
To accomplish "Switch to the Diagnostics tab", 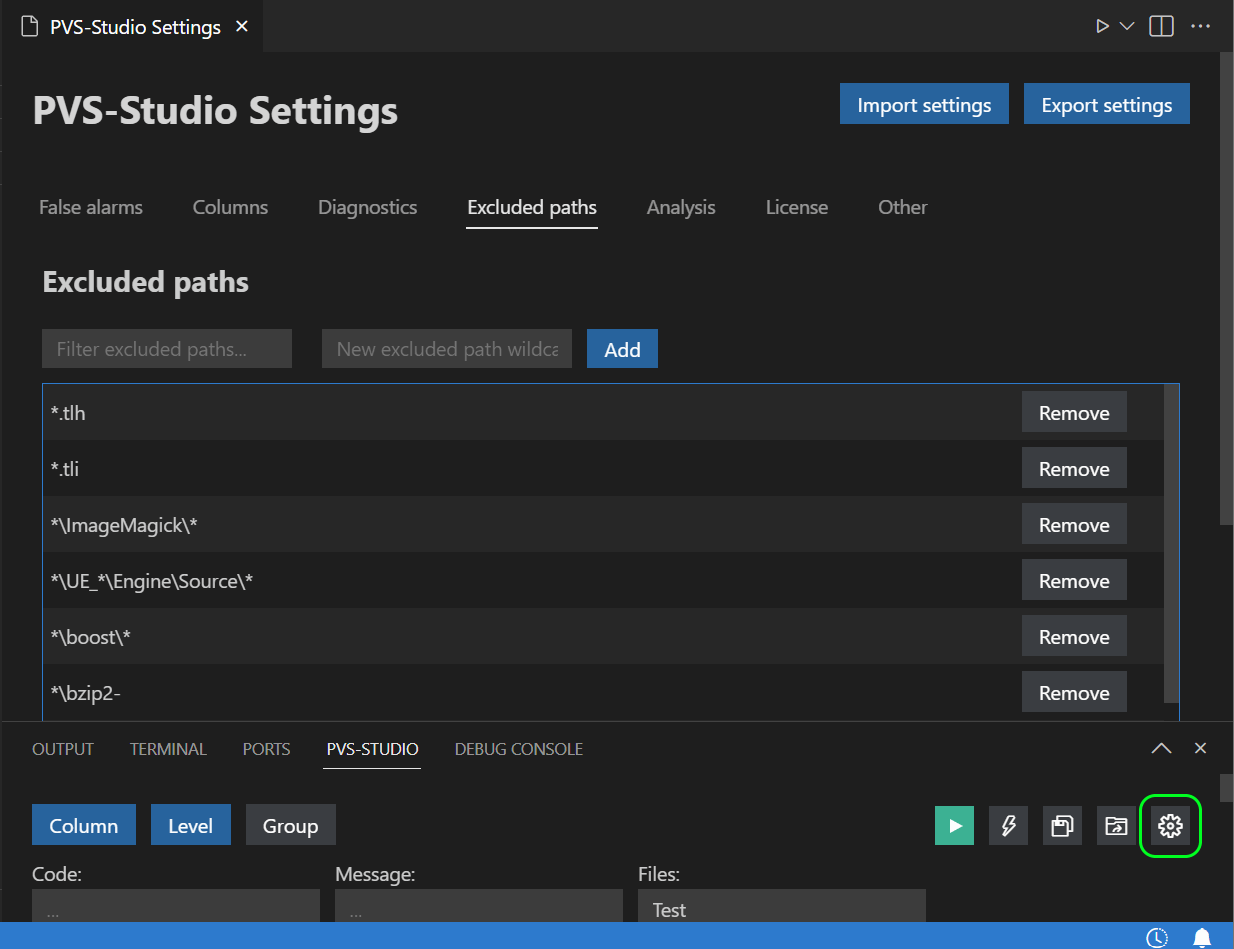I will click(x=367, y=207).
